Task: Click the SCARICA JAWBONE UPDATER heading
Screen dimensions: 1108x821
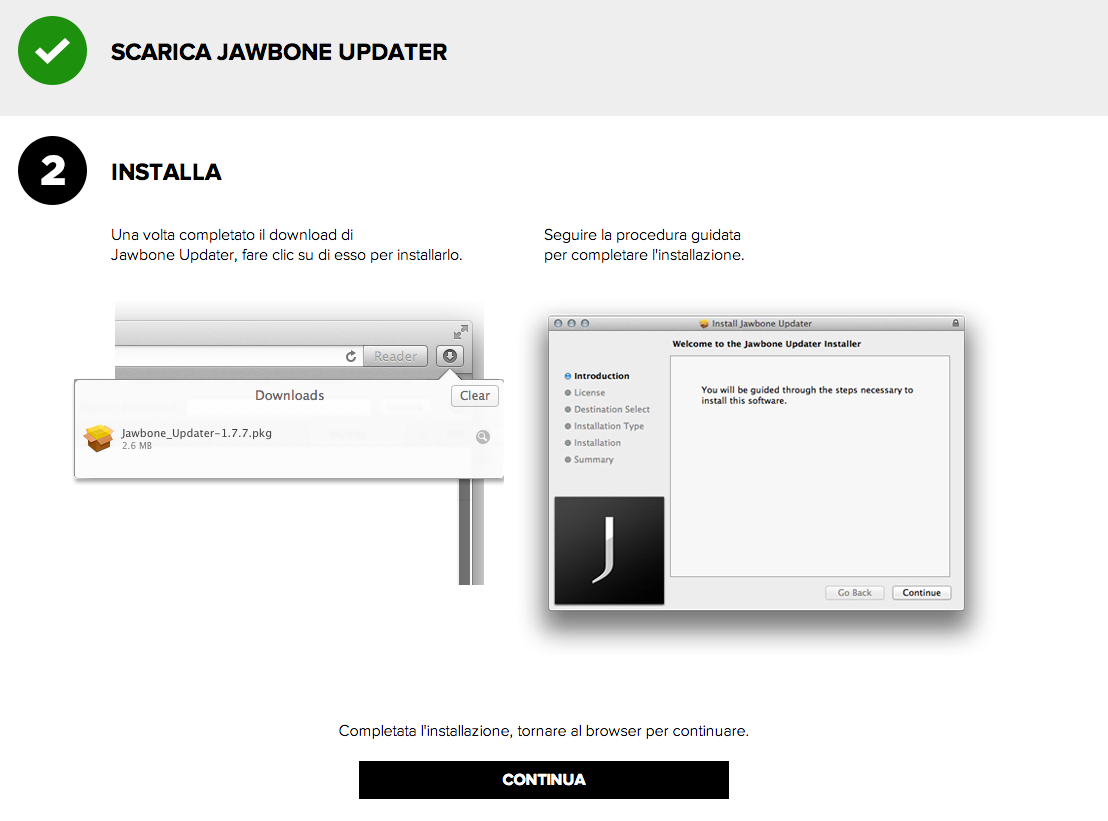Action: point(279,52)
